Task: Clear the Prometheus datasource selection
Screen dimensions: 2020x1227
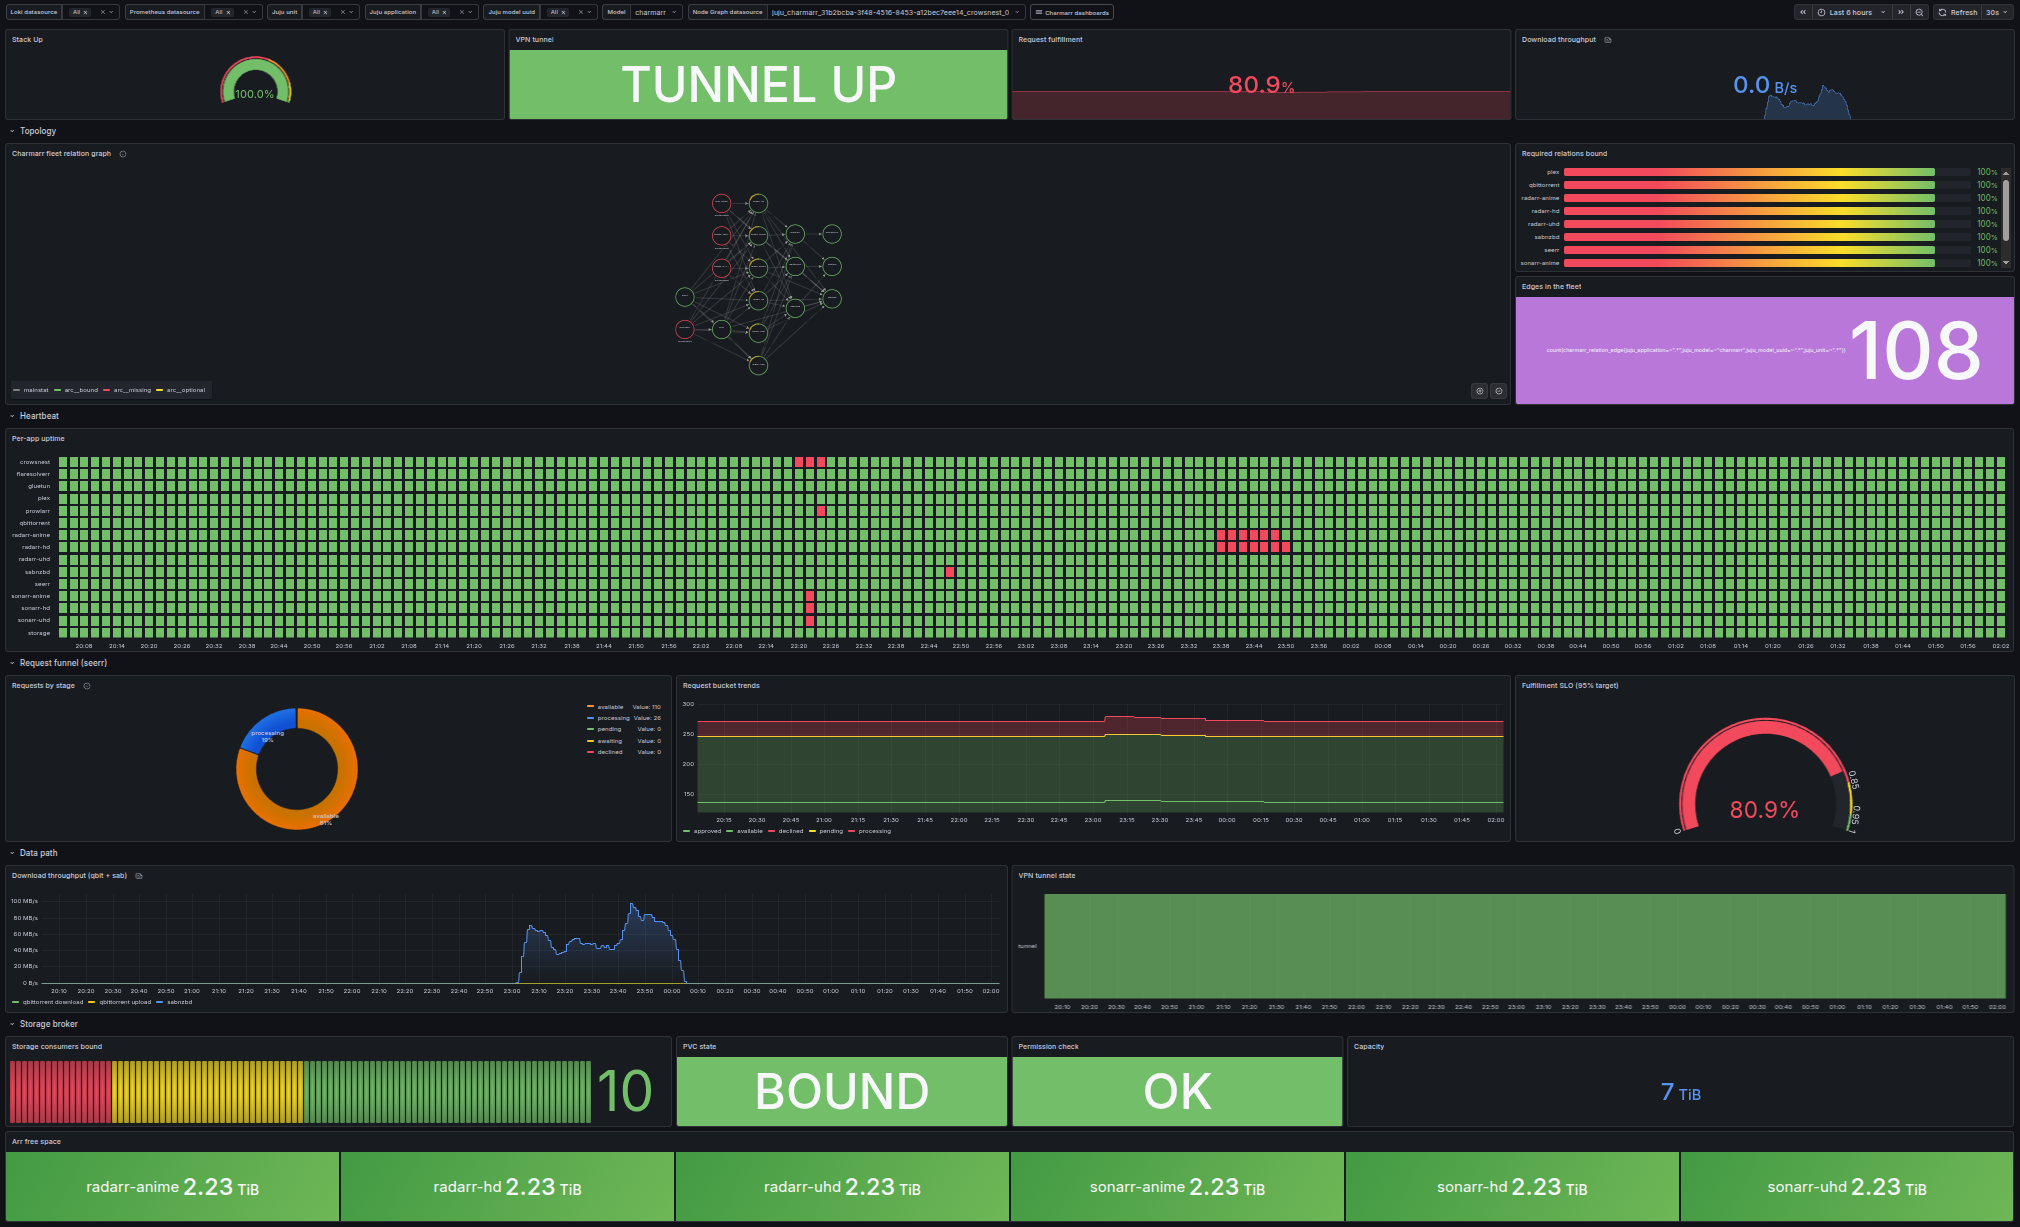Action: tap(245, 12)
